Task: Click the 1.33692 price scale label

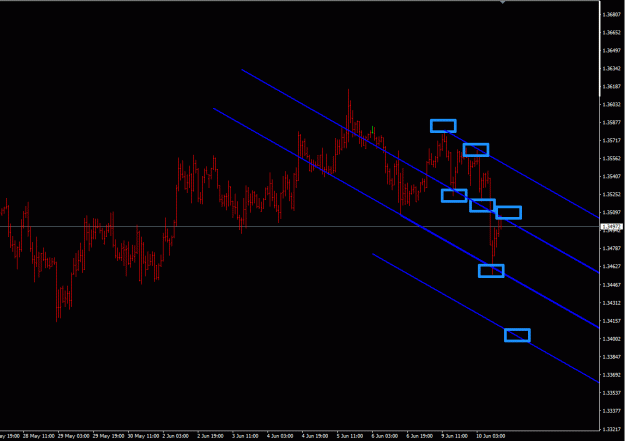Action: click(x=612, y=375)
